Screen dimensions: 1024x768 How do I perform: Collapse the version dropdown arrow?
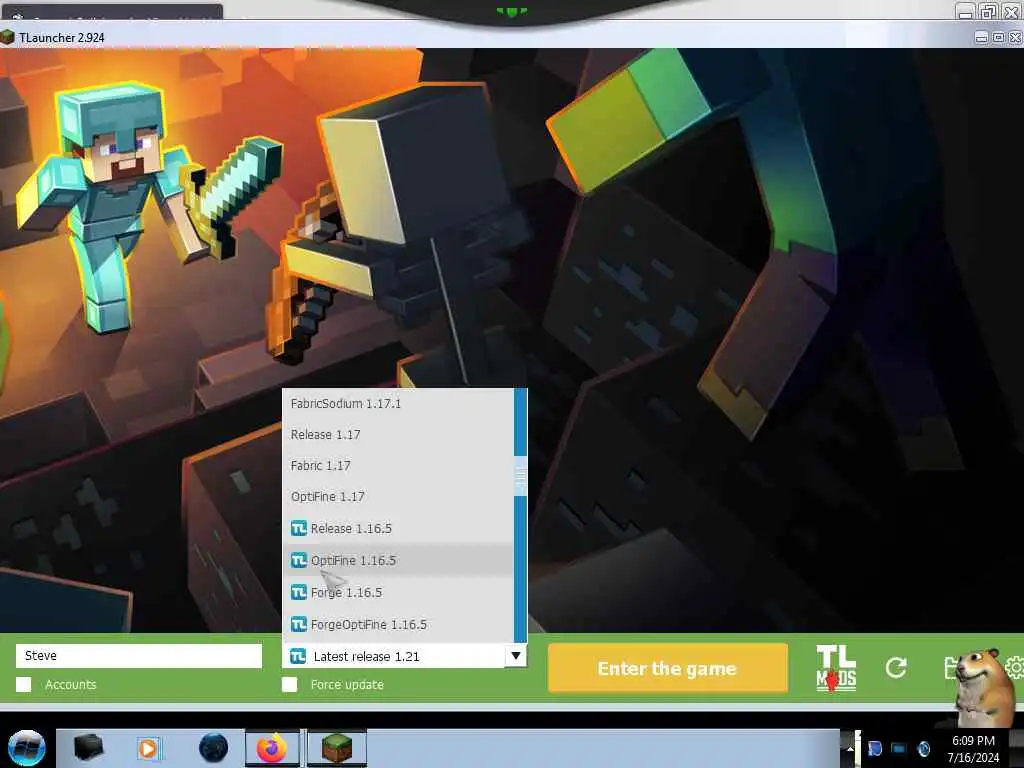pos(516,656)
